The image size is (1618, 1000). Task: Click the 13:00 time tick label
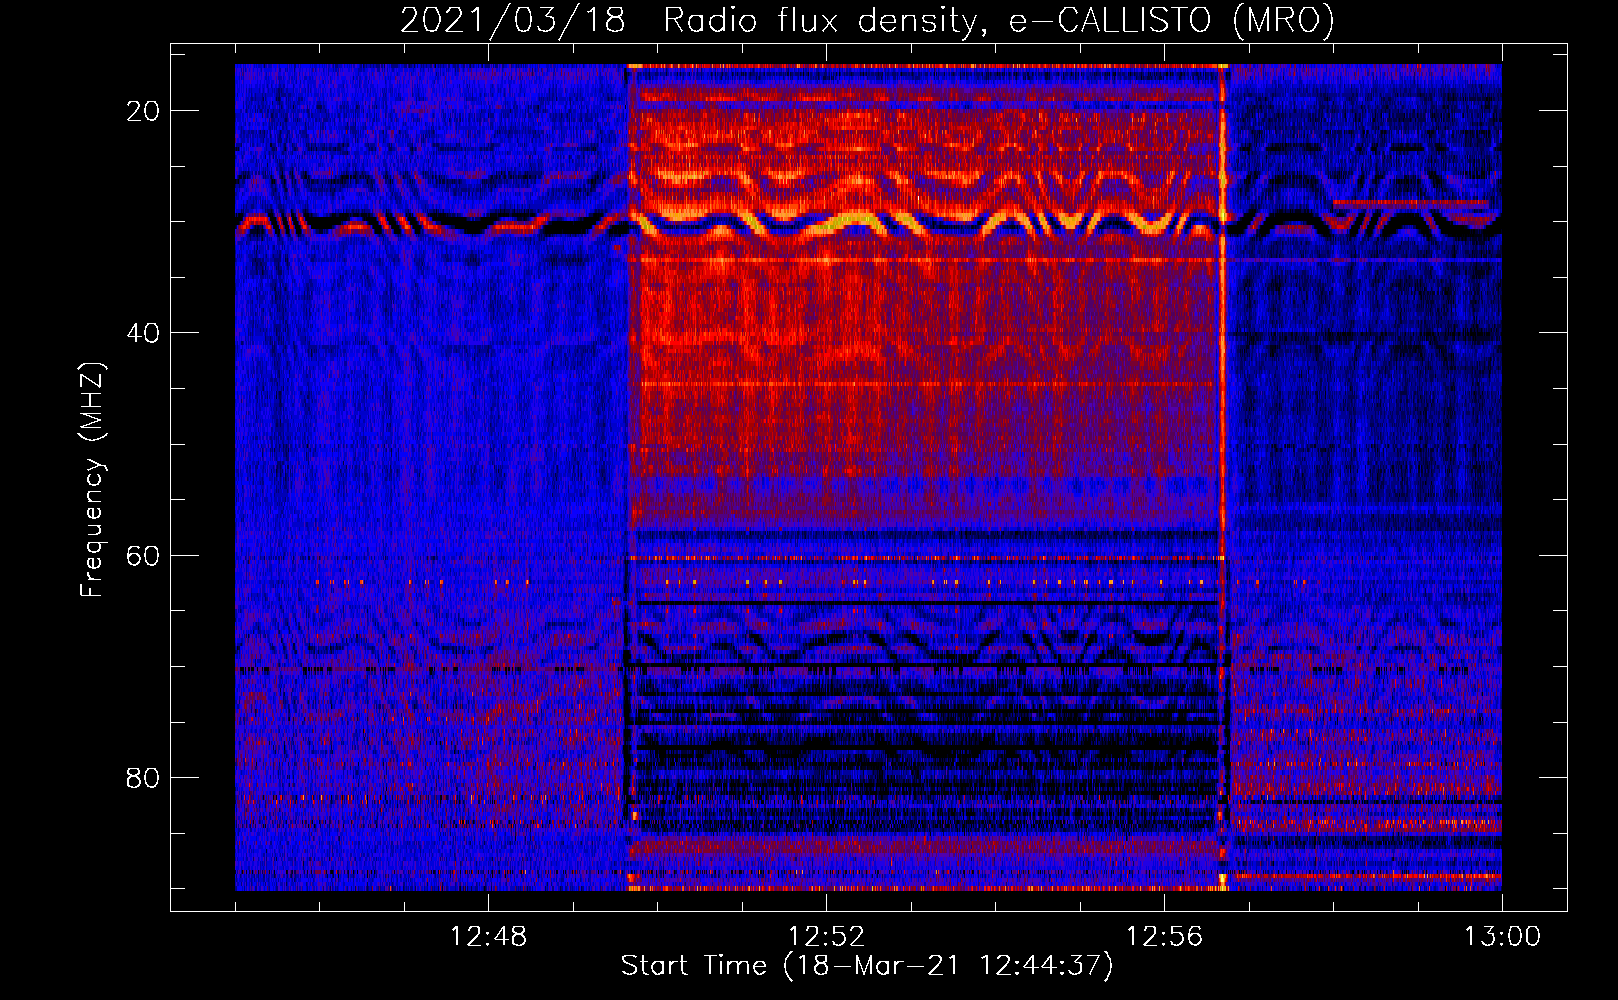point(1502,937)
